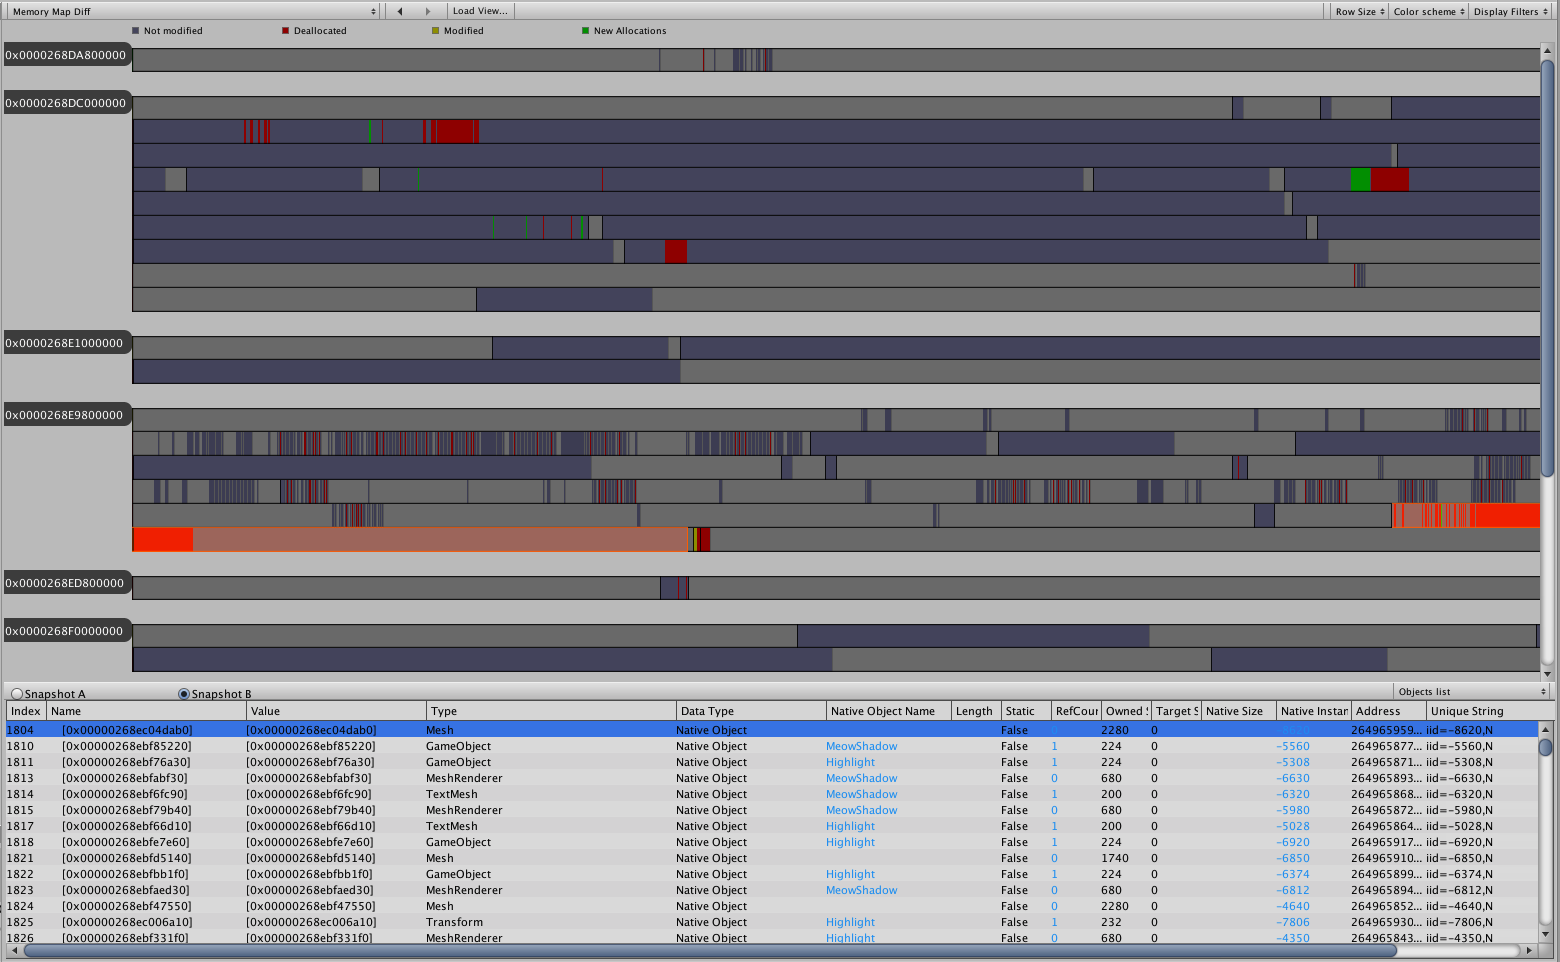Click the Not modified legend color icon
The image size is (1560, 962).
click(136, 31)
